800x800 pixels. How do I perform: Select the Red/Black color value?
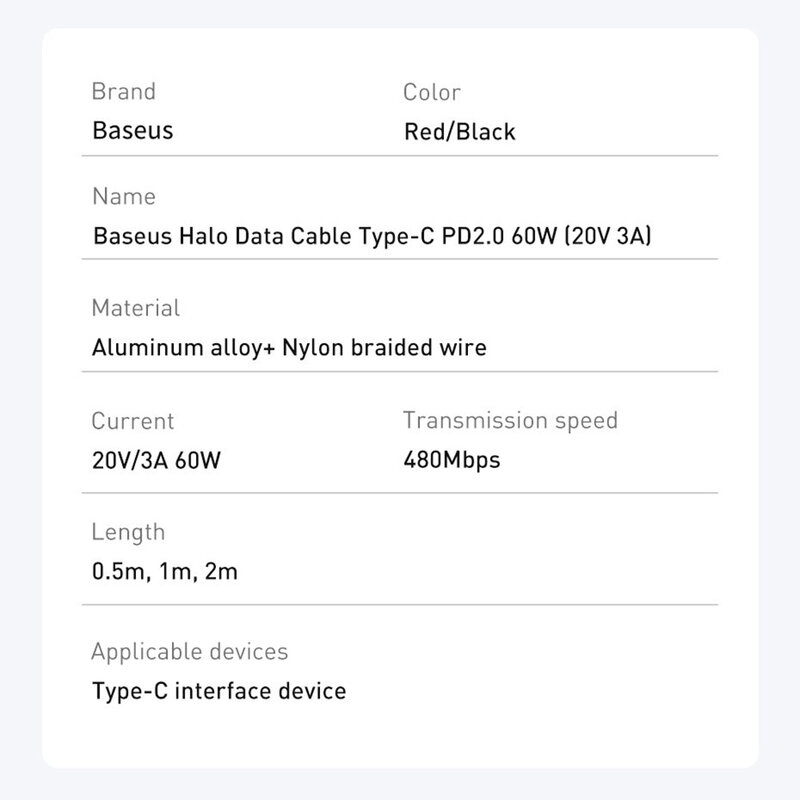(x=459, y=131)
